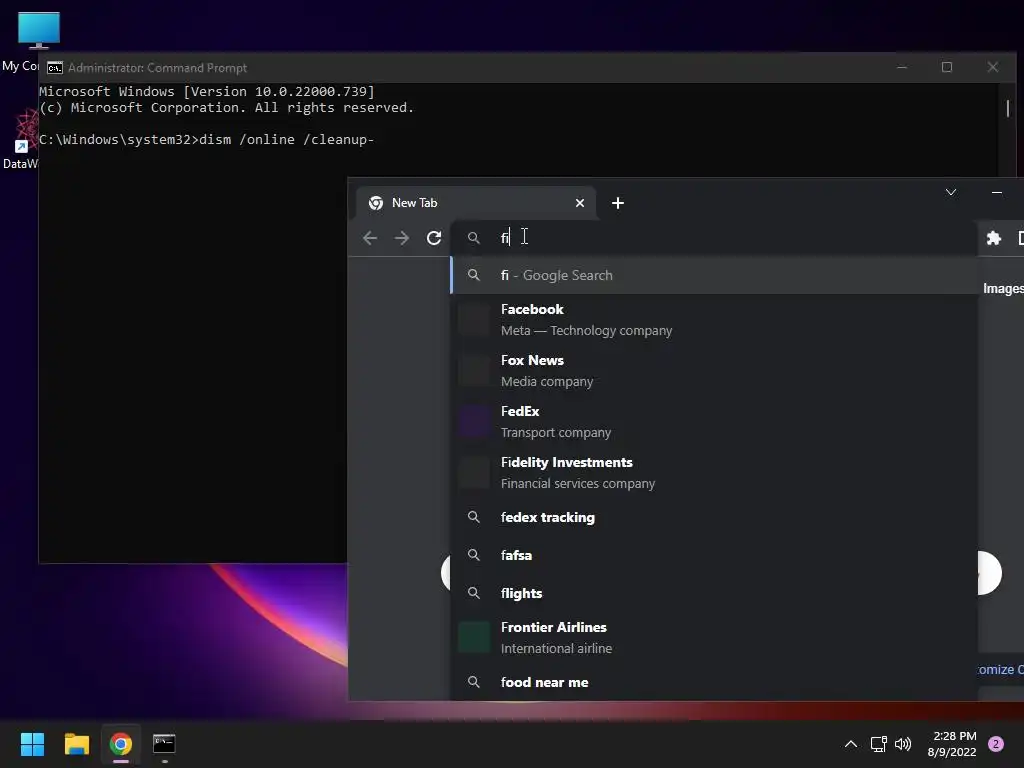This screenshot has height=768, width=1024.
Task: Click search icon beside 'fafsa'
Action: (473, 555)
